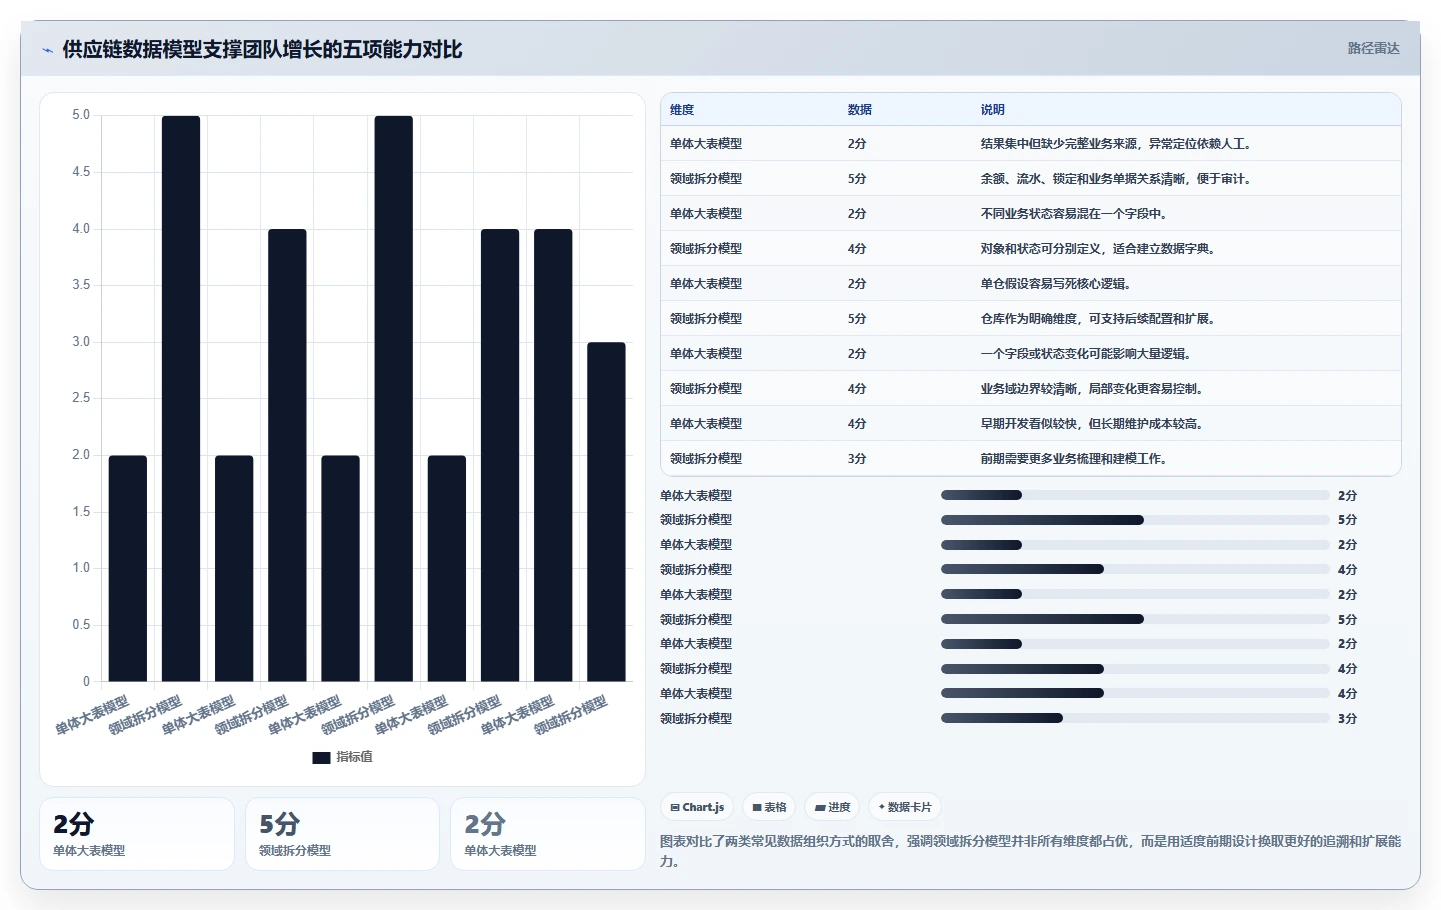Click the sparkle icon on the 数据卡片 chip
The image size is (1441, 910).
click(881, 807)
